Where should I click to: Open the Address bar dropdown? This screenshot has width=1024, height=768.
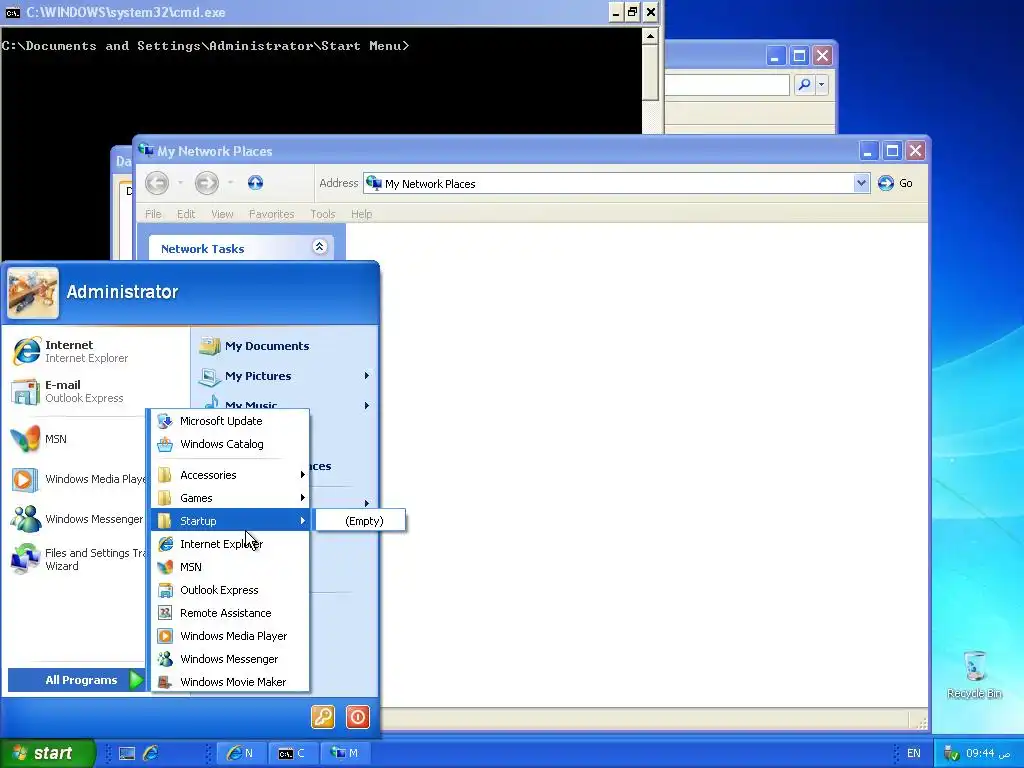[x=861, y=184]
